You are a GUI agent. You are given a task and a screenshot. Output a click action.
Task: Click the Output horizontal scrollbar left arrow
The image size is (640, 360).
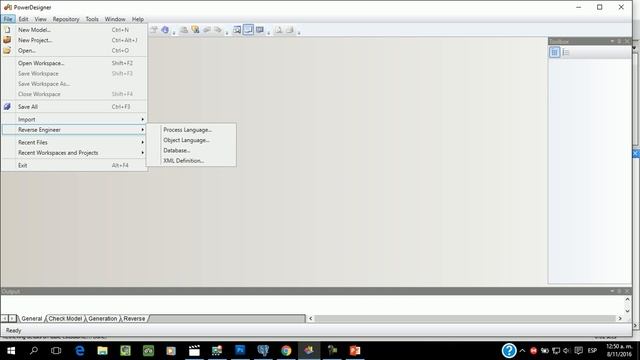pyautogui.click(x=311, y=318)
